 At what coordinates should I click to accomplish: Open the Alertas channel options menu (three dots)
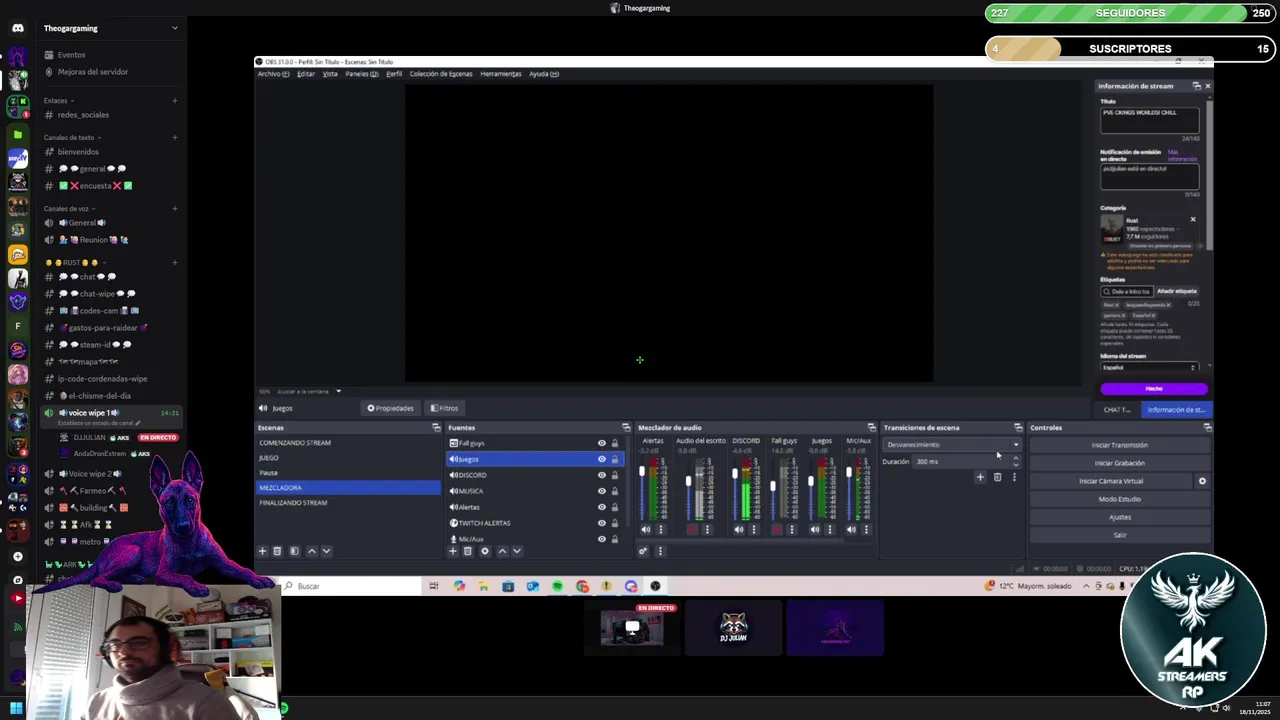(660, 530)
